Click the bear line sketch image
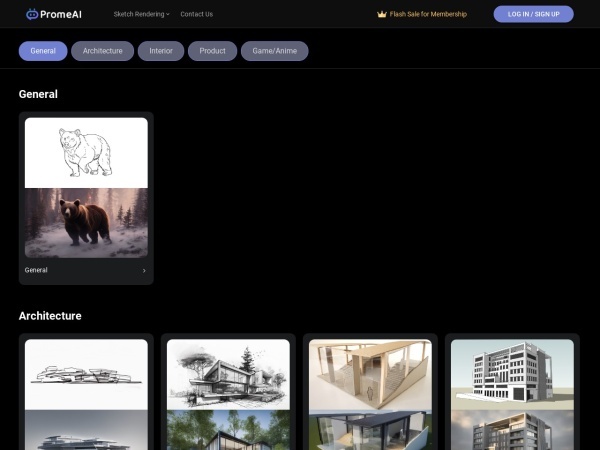Screen dimensions: 600x450 click(x=86, y=152)
